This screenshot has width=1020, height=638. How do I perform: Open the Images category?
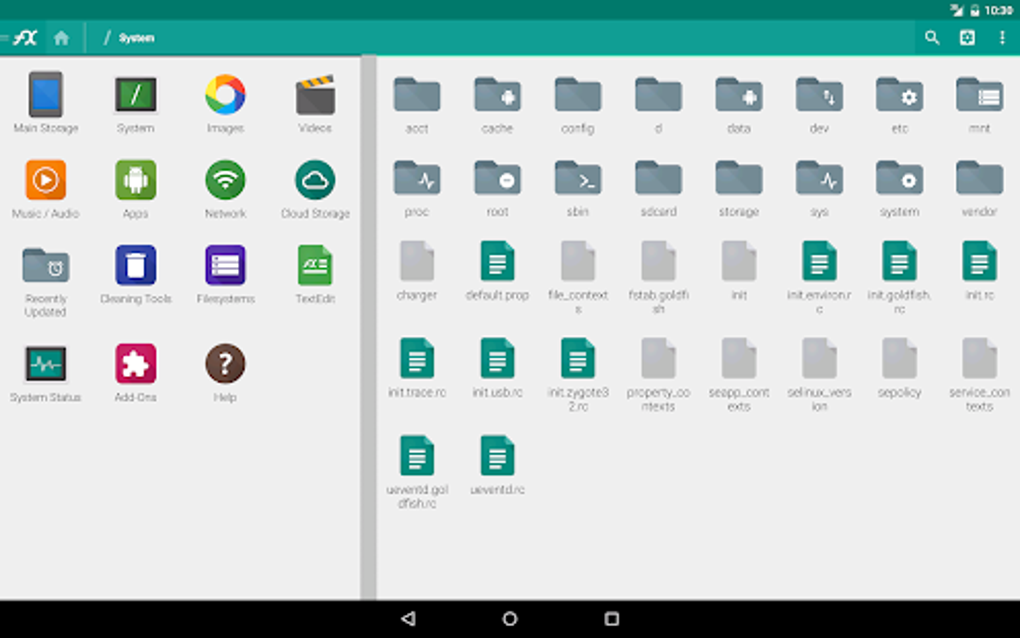coord(225,95)
